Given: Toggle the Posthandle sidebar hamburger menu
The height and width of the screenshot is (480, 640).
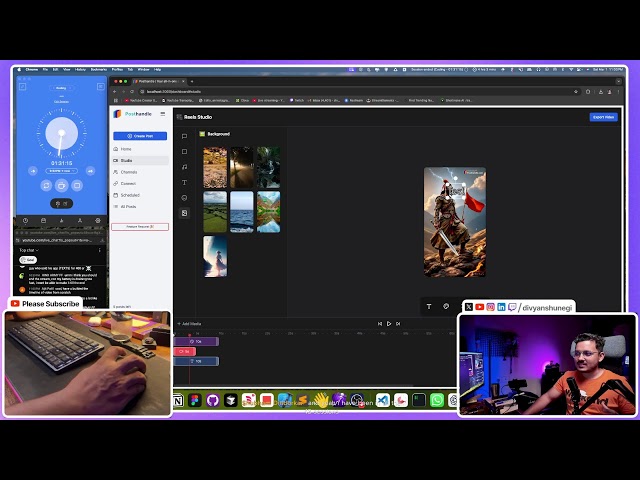Looking at the screenshot, I should point(163,114).
